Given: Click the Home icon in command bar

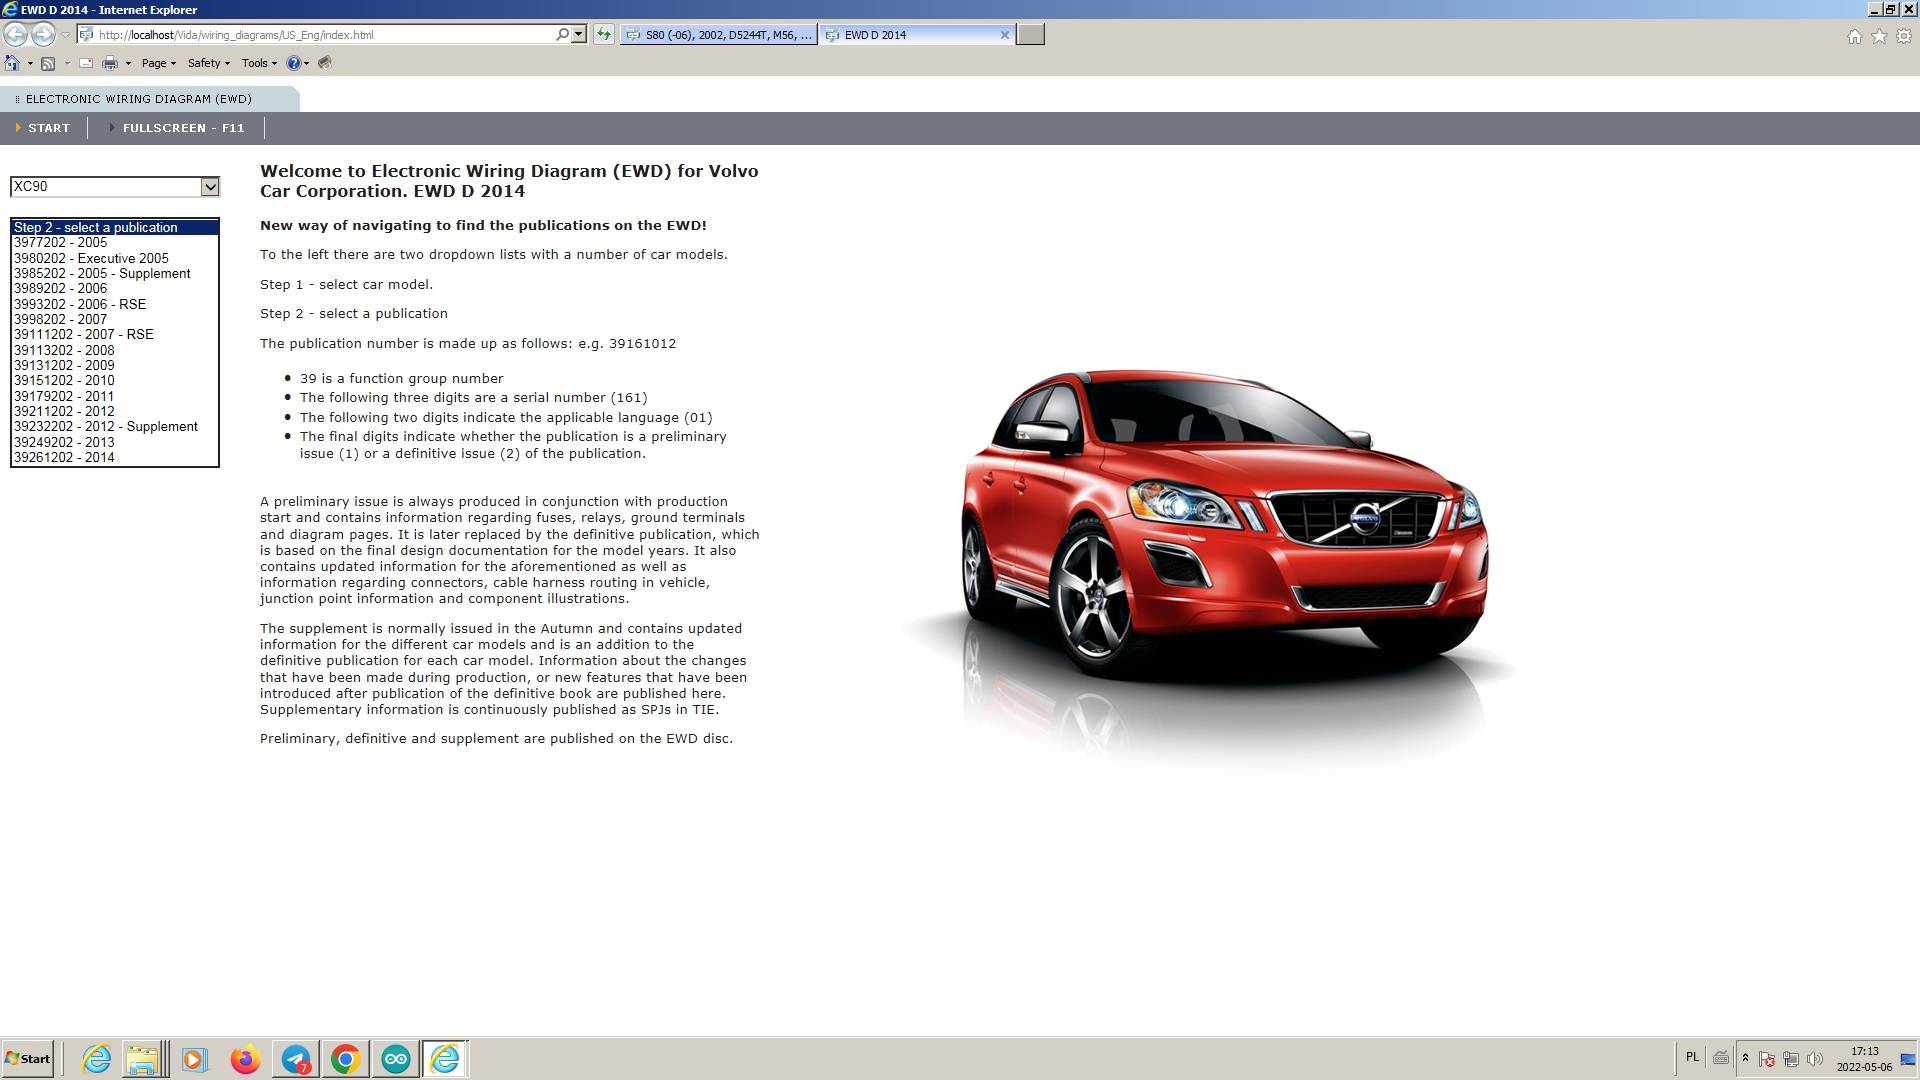Looking at the screenshot, I should point(11,63).
